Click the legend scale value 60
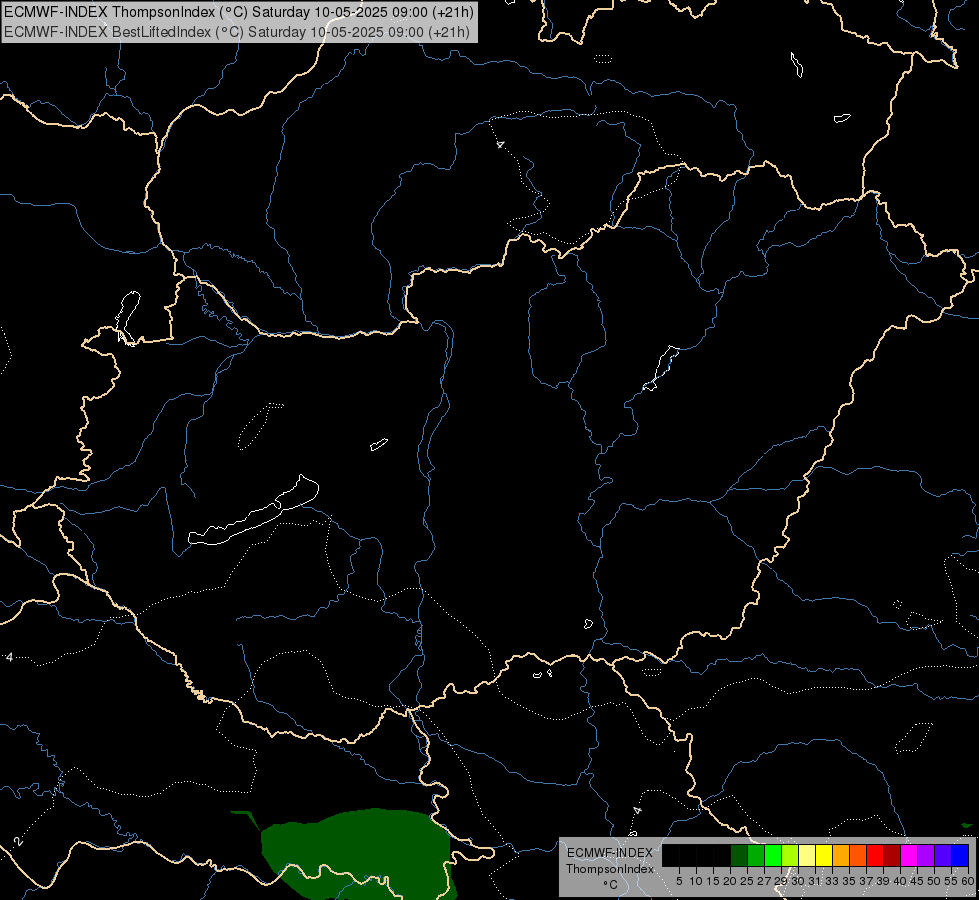This screenshot has width=979, height=900. coord(968,881)
